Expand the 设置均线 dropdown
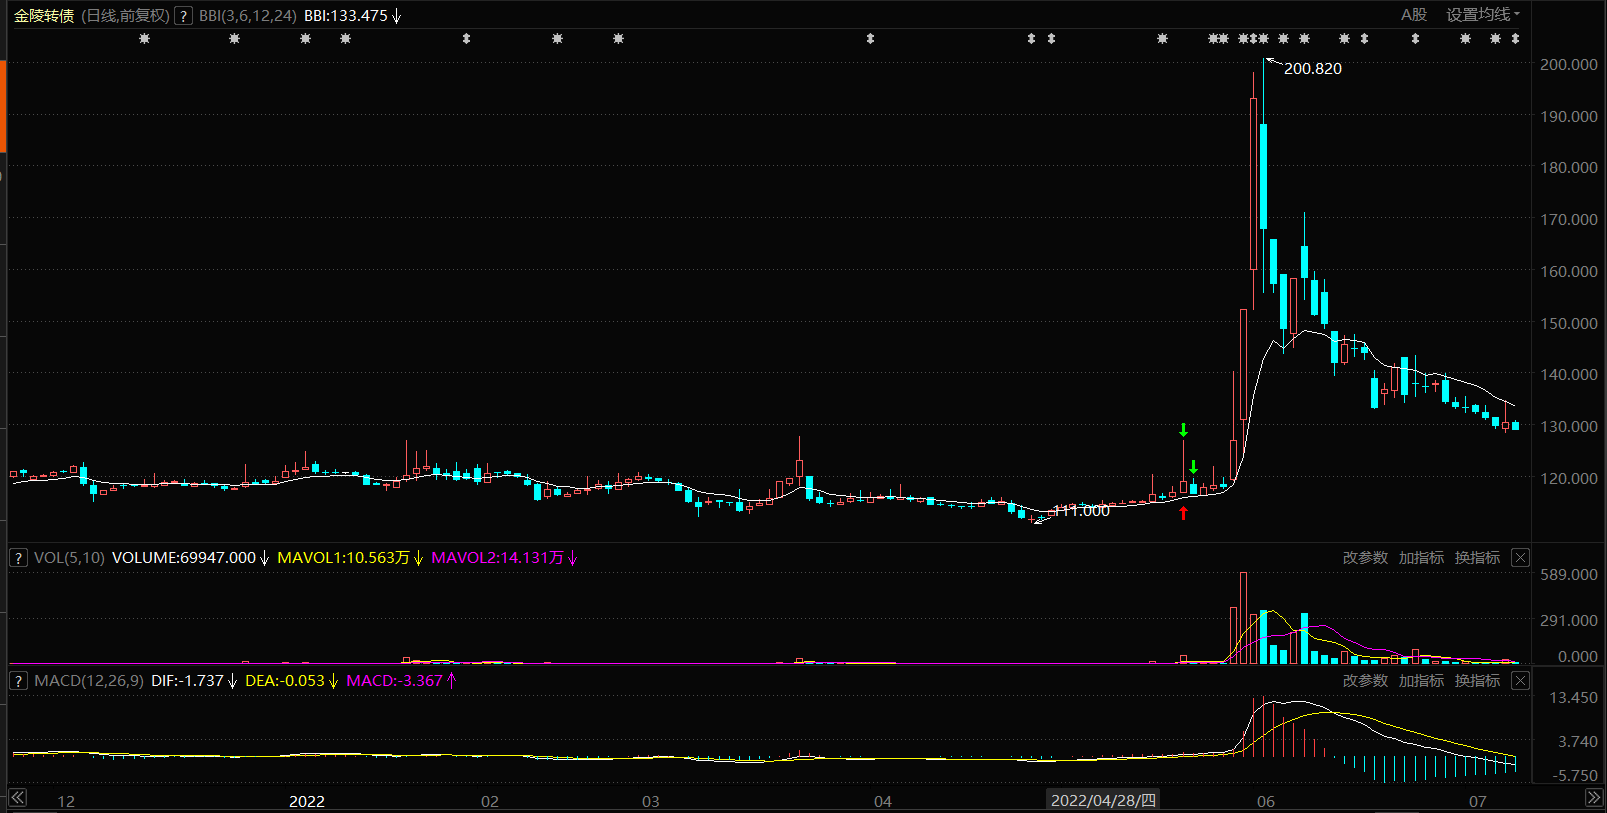Image resolution: width=1607 pixels, height=813 pixels. coord(1483,15)
